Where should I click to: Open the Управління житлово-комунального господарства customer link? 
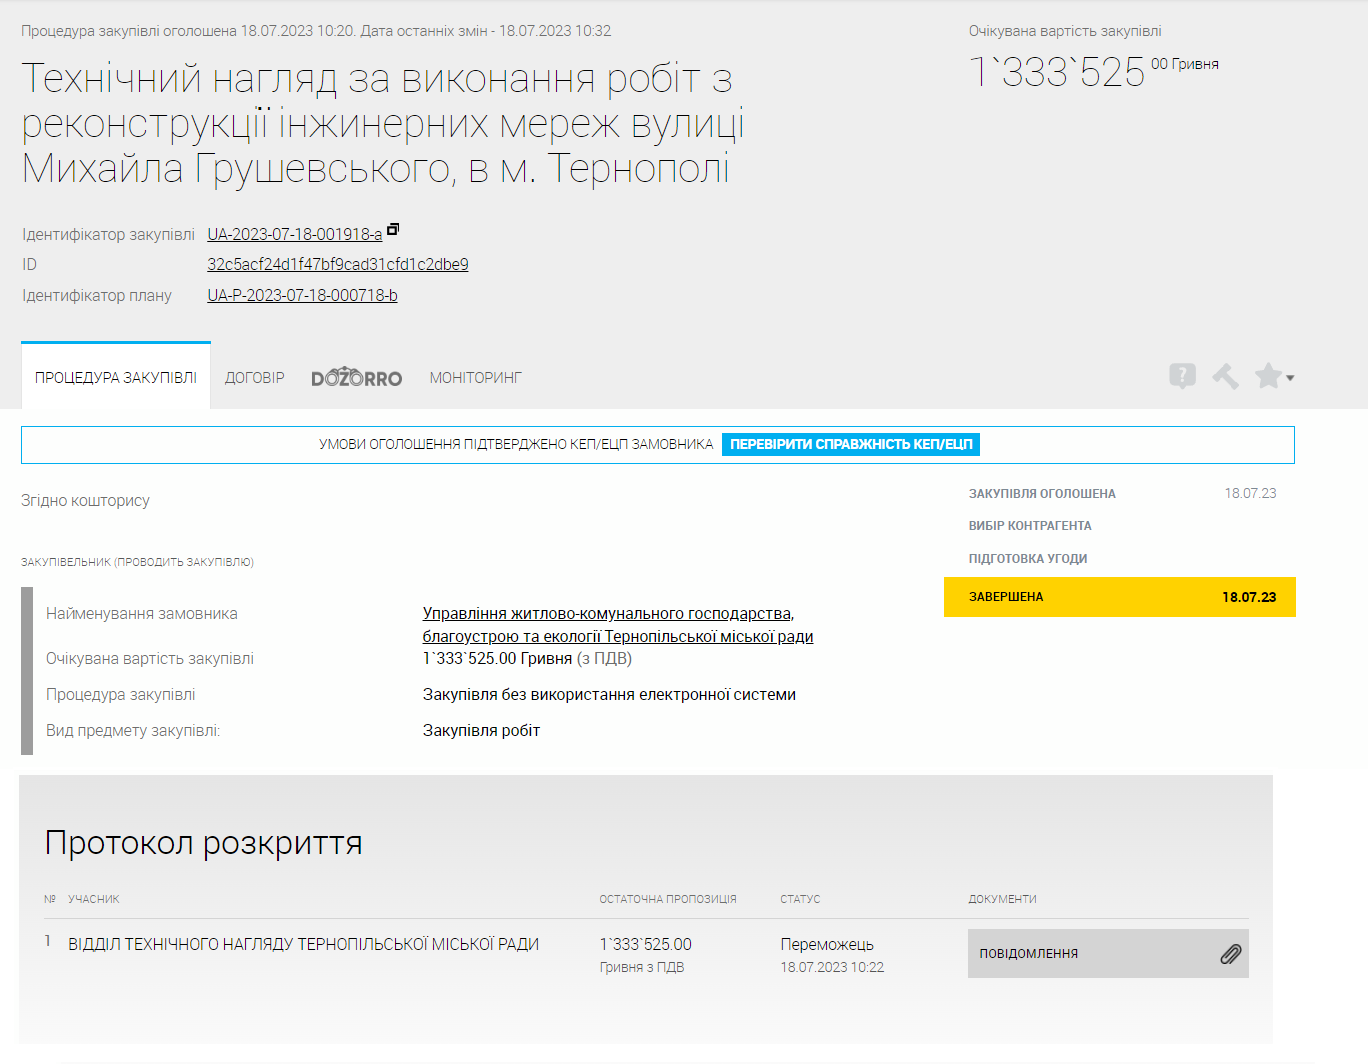click(x=609, y=613)
